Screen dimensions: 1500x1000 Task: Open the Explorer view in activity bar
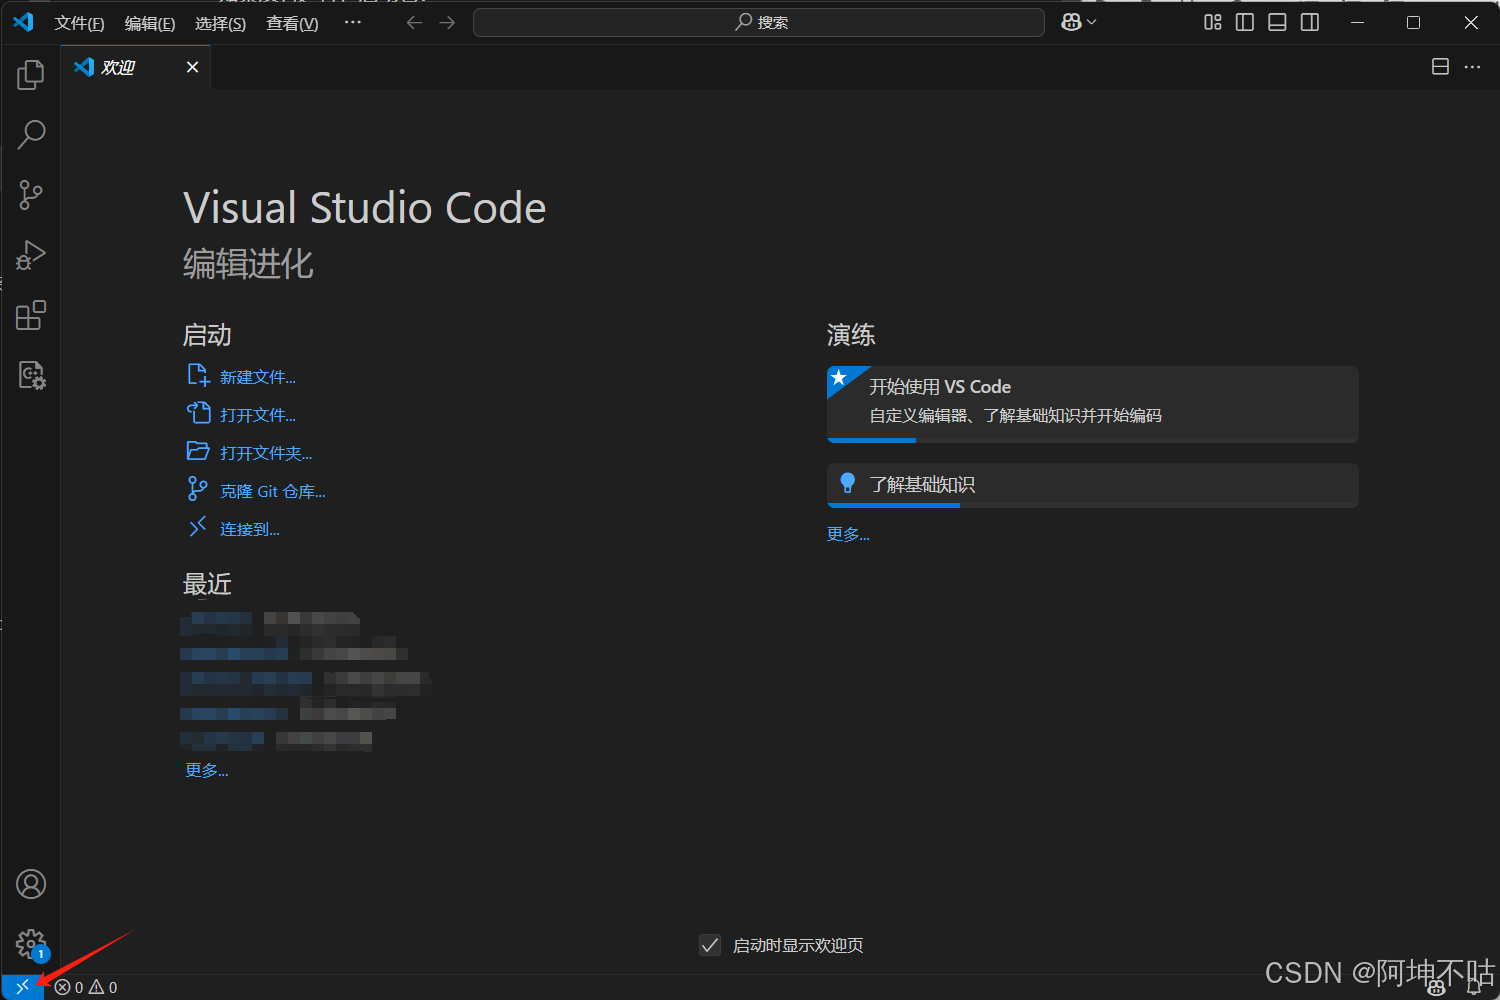pos(31,75)
